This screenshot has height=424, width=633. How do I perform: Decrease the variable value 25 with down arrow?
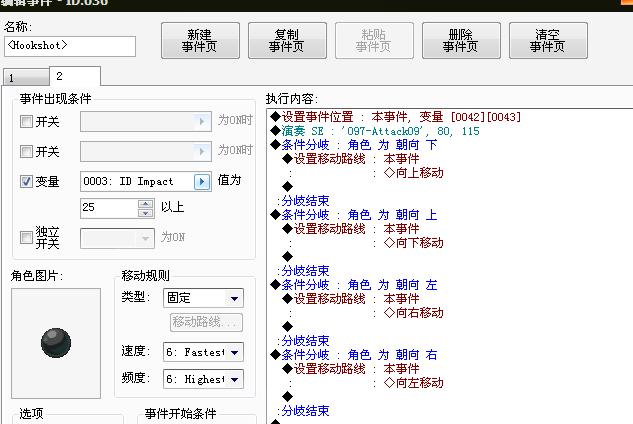145,213
